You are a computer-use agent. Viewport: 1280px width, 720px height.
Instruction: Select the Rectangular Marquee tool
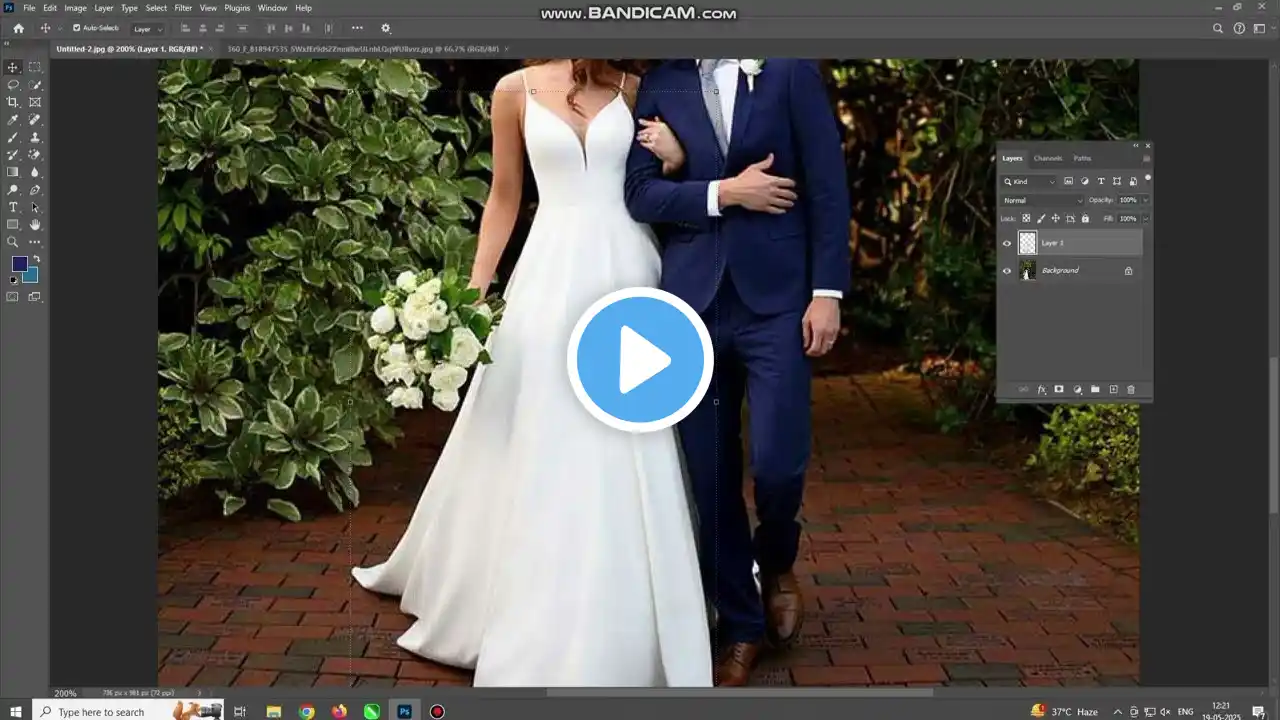click(35, 67)
